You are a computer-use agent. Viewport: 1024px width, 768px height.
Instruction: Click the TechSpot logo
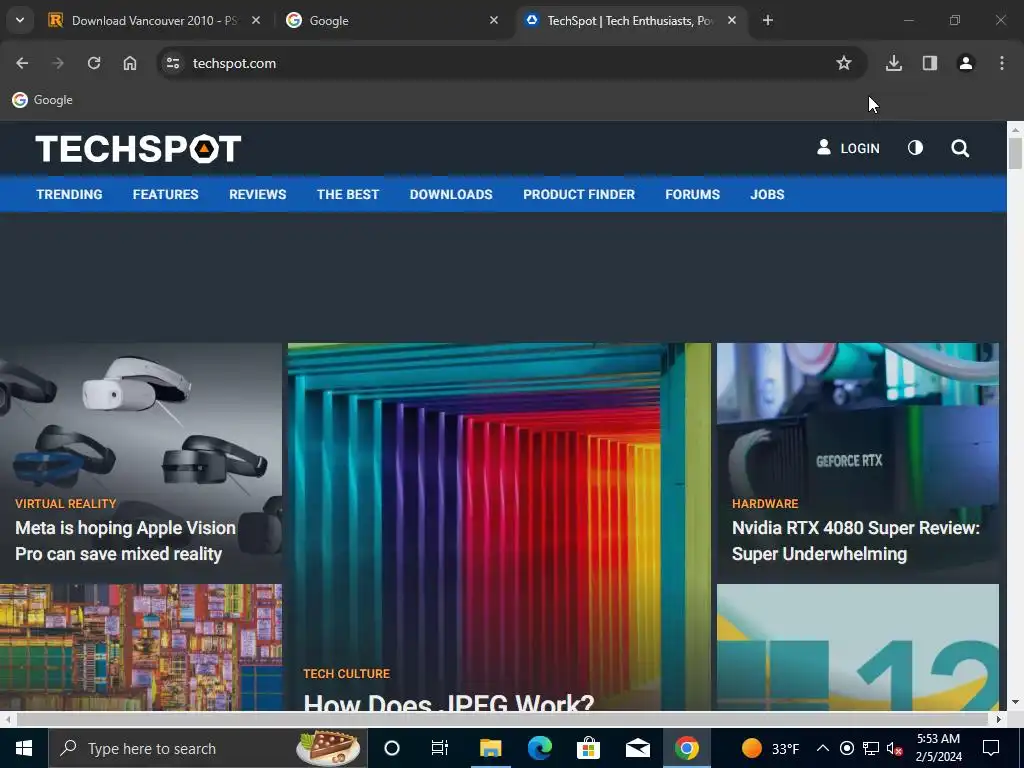pos(138,149)
